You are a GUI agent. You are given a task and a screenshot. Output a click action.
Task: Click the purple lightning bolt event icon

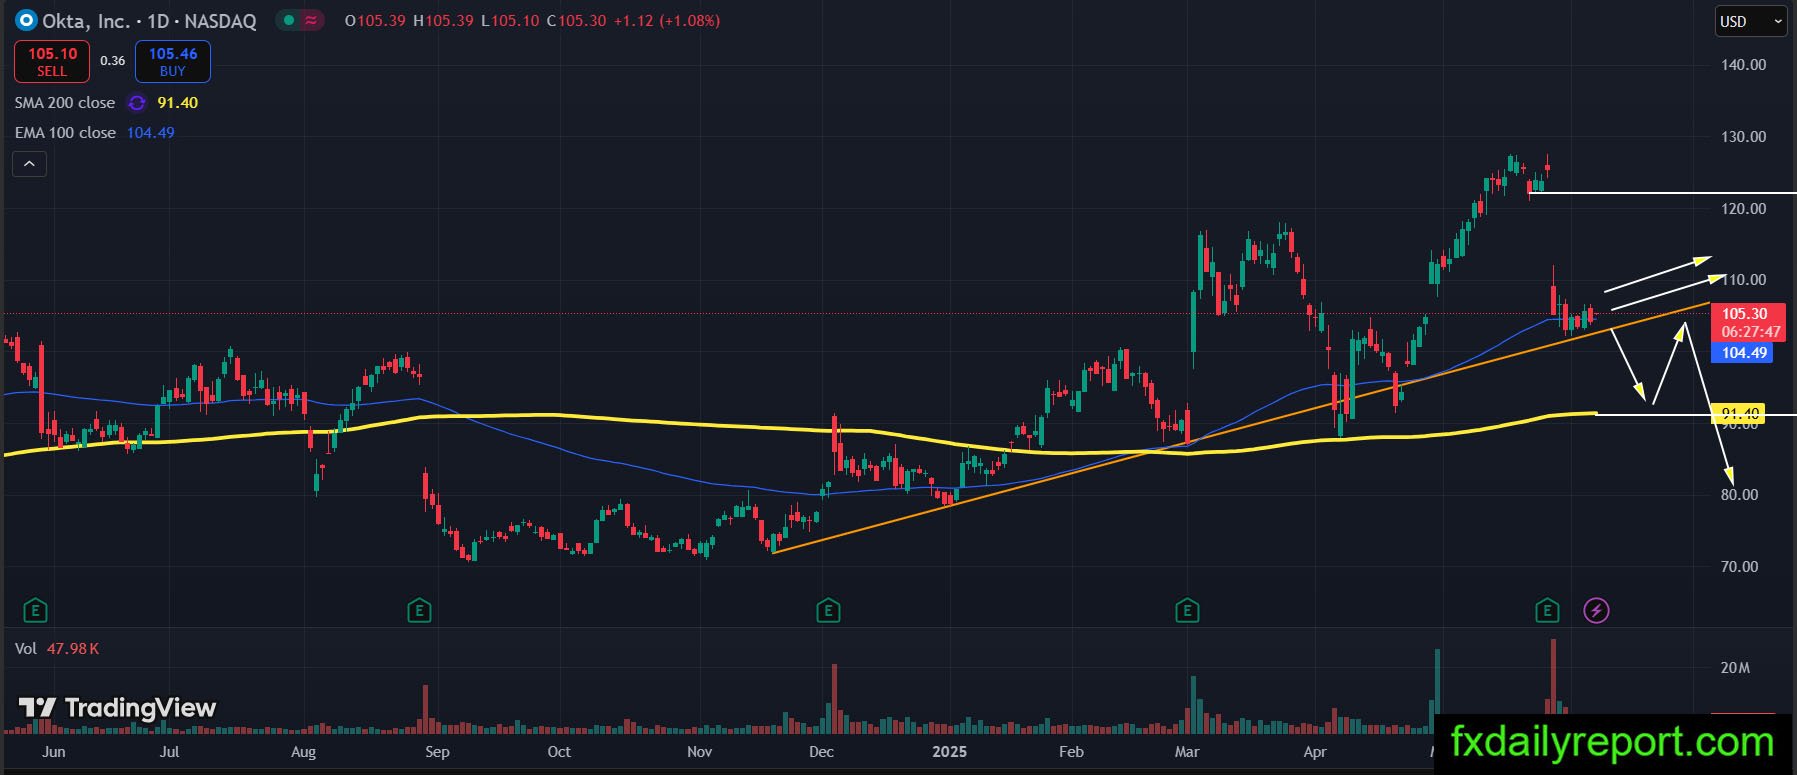click(1597, 610)
